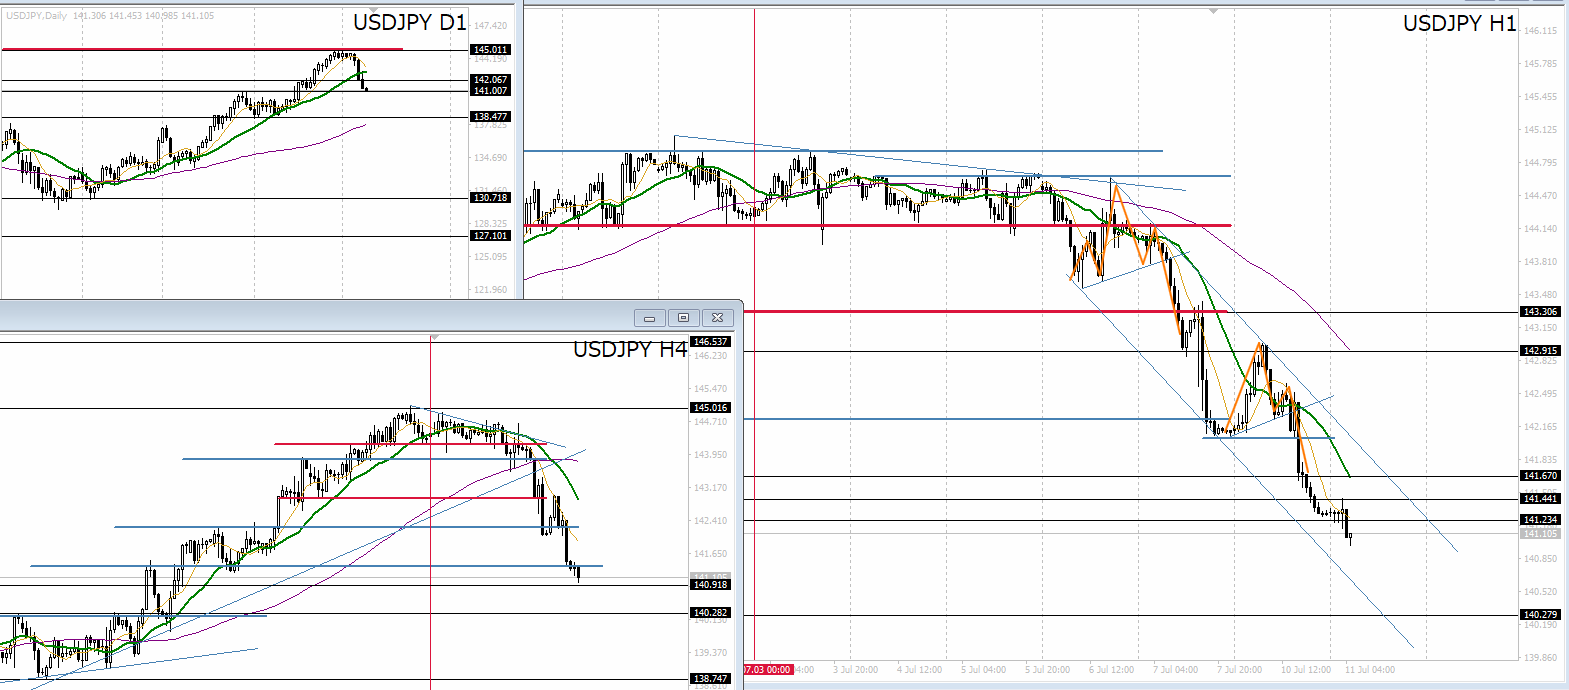Click the 141.007 price label in D1 chart
The width and height of the screenshot is (1569, 690).
(490, 90)
